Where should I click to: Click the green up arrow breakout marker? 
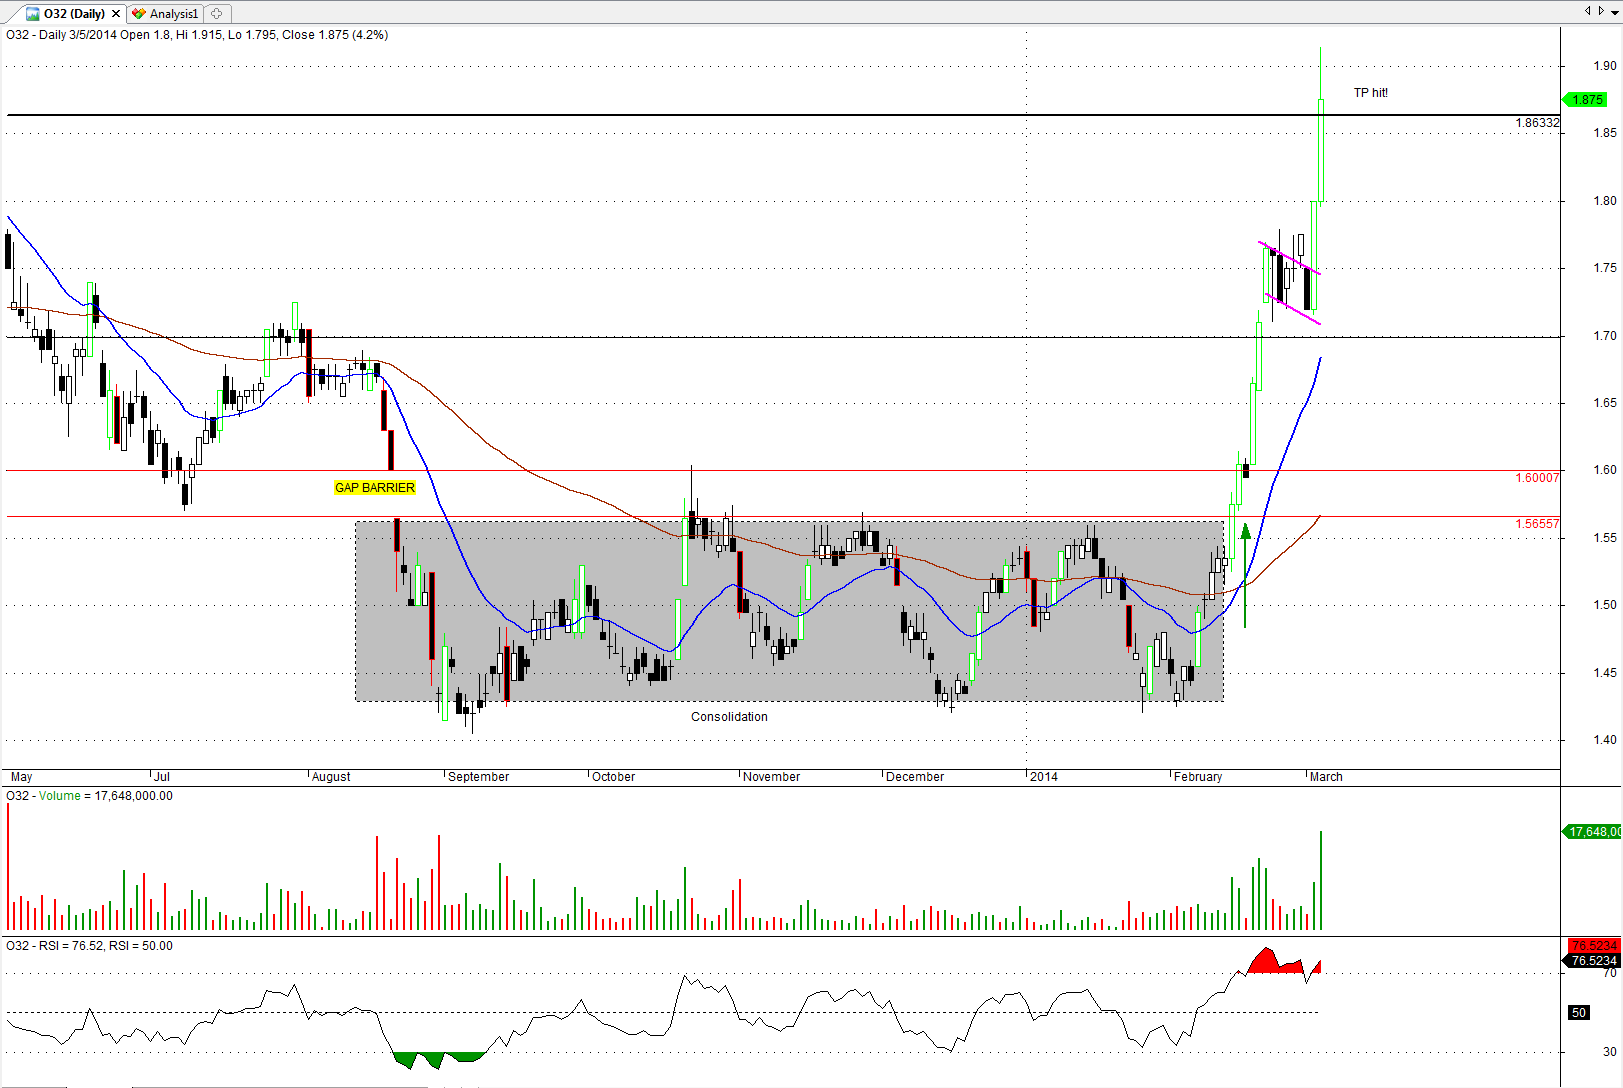(x=1245, y=533)
